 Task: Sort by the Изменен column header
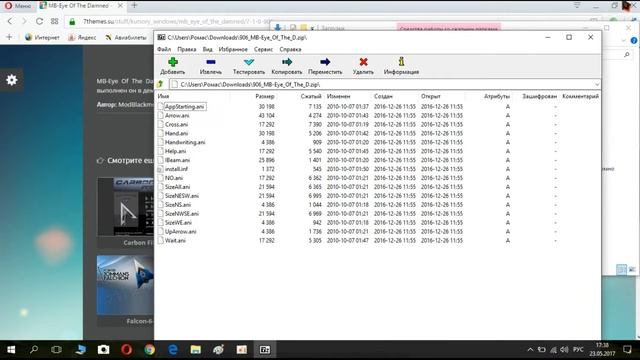(338, 96)
